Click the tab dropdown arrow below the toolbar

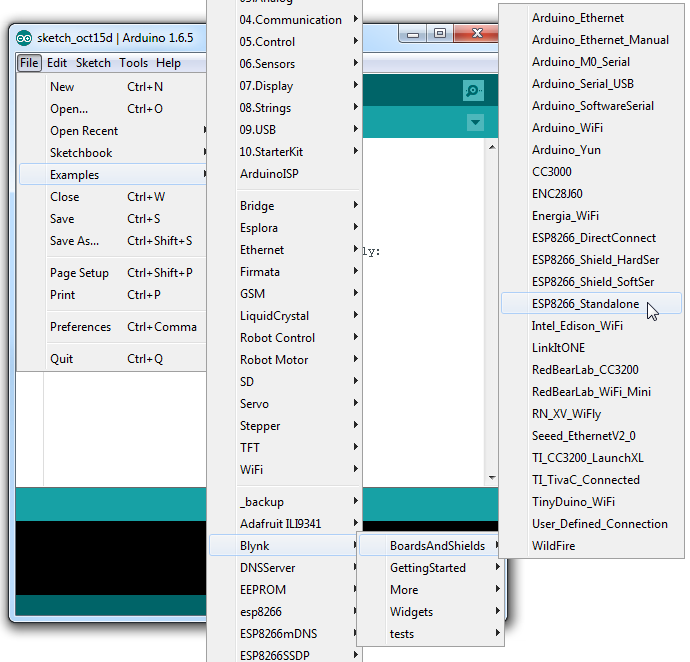point(475,122)
